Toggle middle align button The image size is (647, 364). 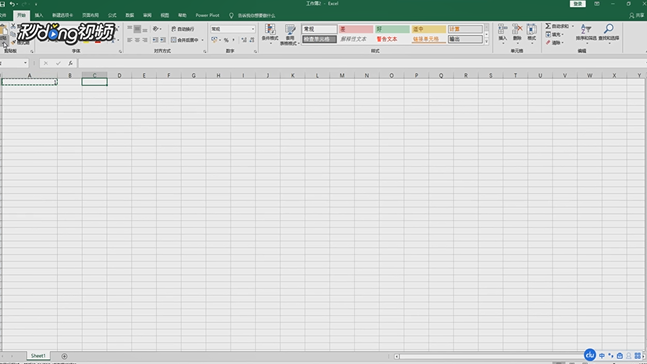pyautogui.click(x=137, y=29)
